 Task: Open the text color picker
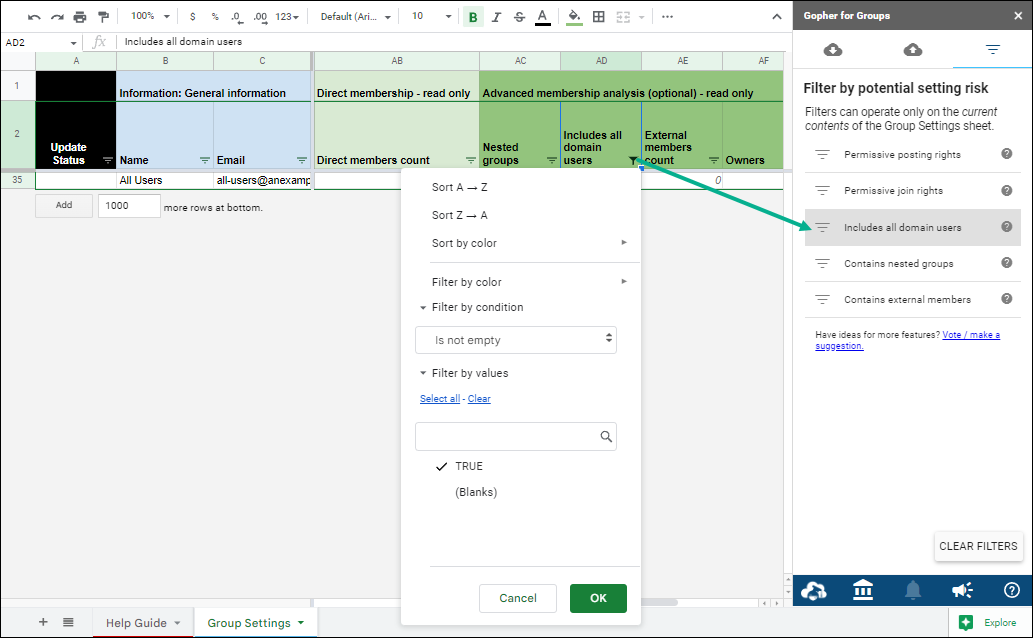coord(542,17)
